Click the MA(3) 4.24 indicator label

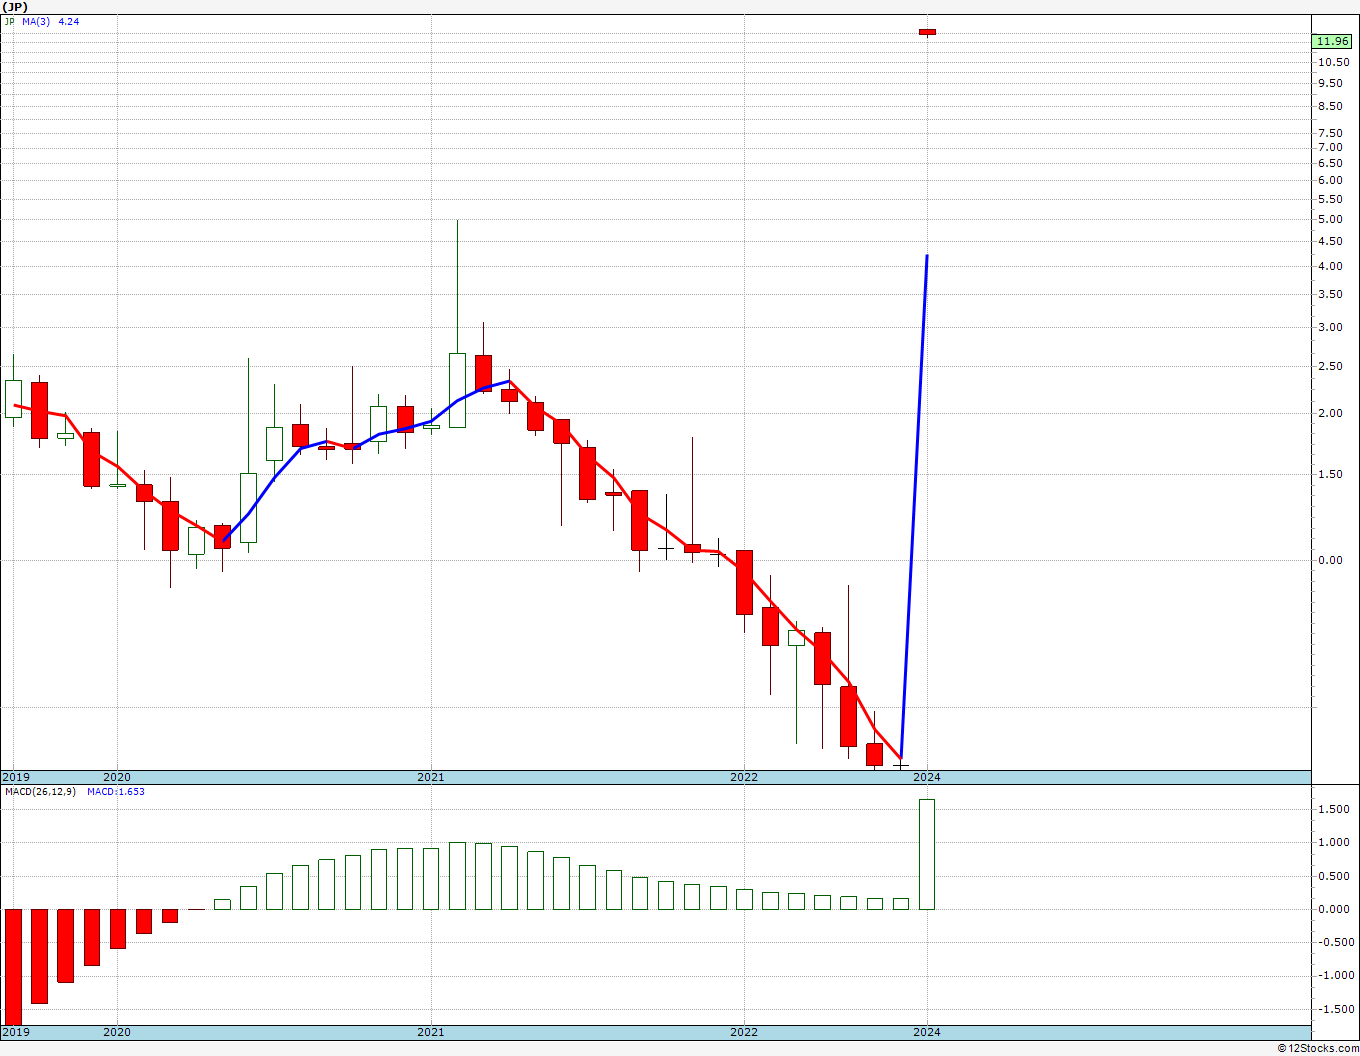pos(51,21)
